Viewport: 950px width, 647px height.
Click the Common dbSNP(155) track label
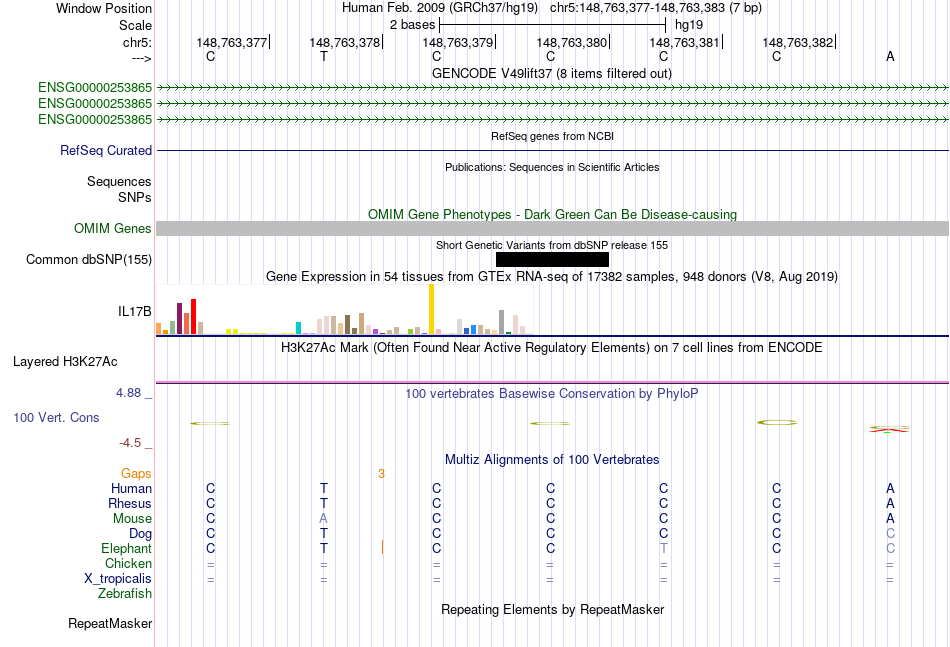(88, 259)
